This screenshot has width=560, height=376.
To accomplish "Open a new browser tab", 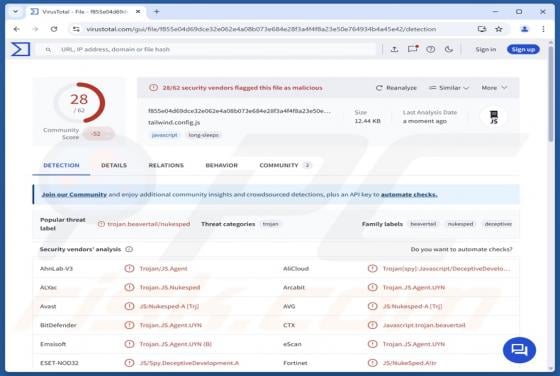I will click(156, 11).
